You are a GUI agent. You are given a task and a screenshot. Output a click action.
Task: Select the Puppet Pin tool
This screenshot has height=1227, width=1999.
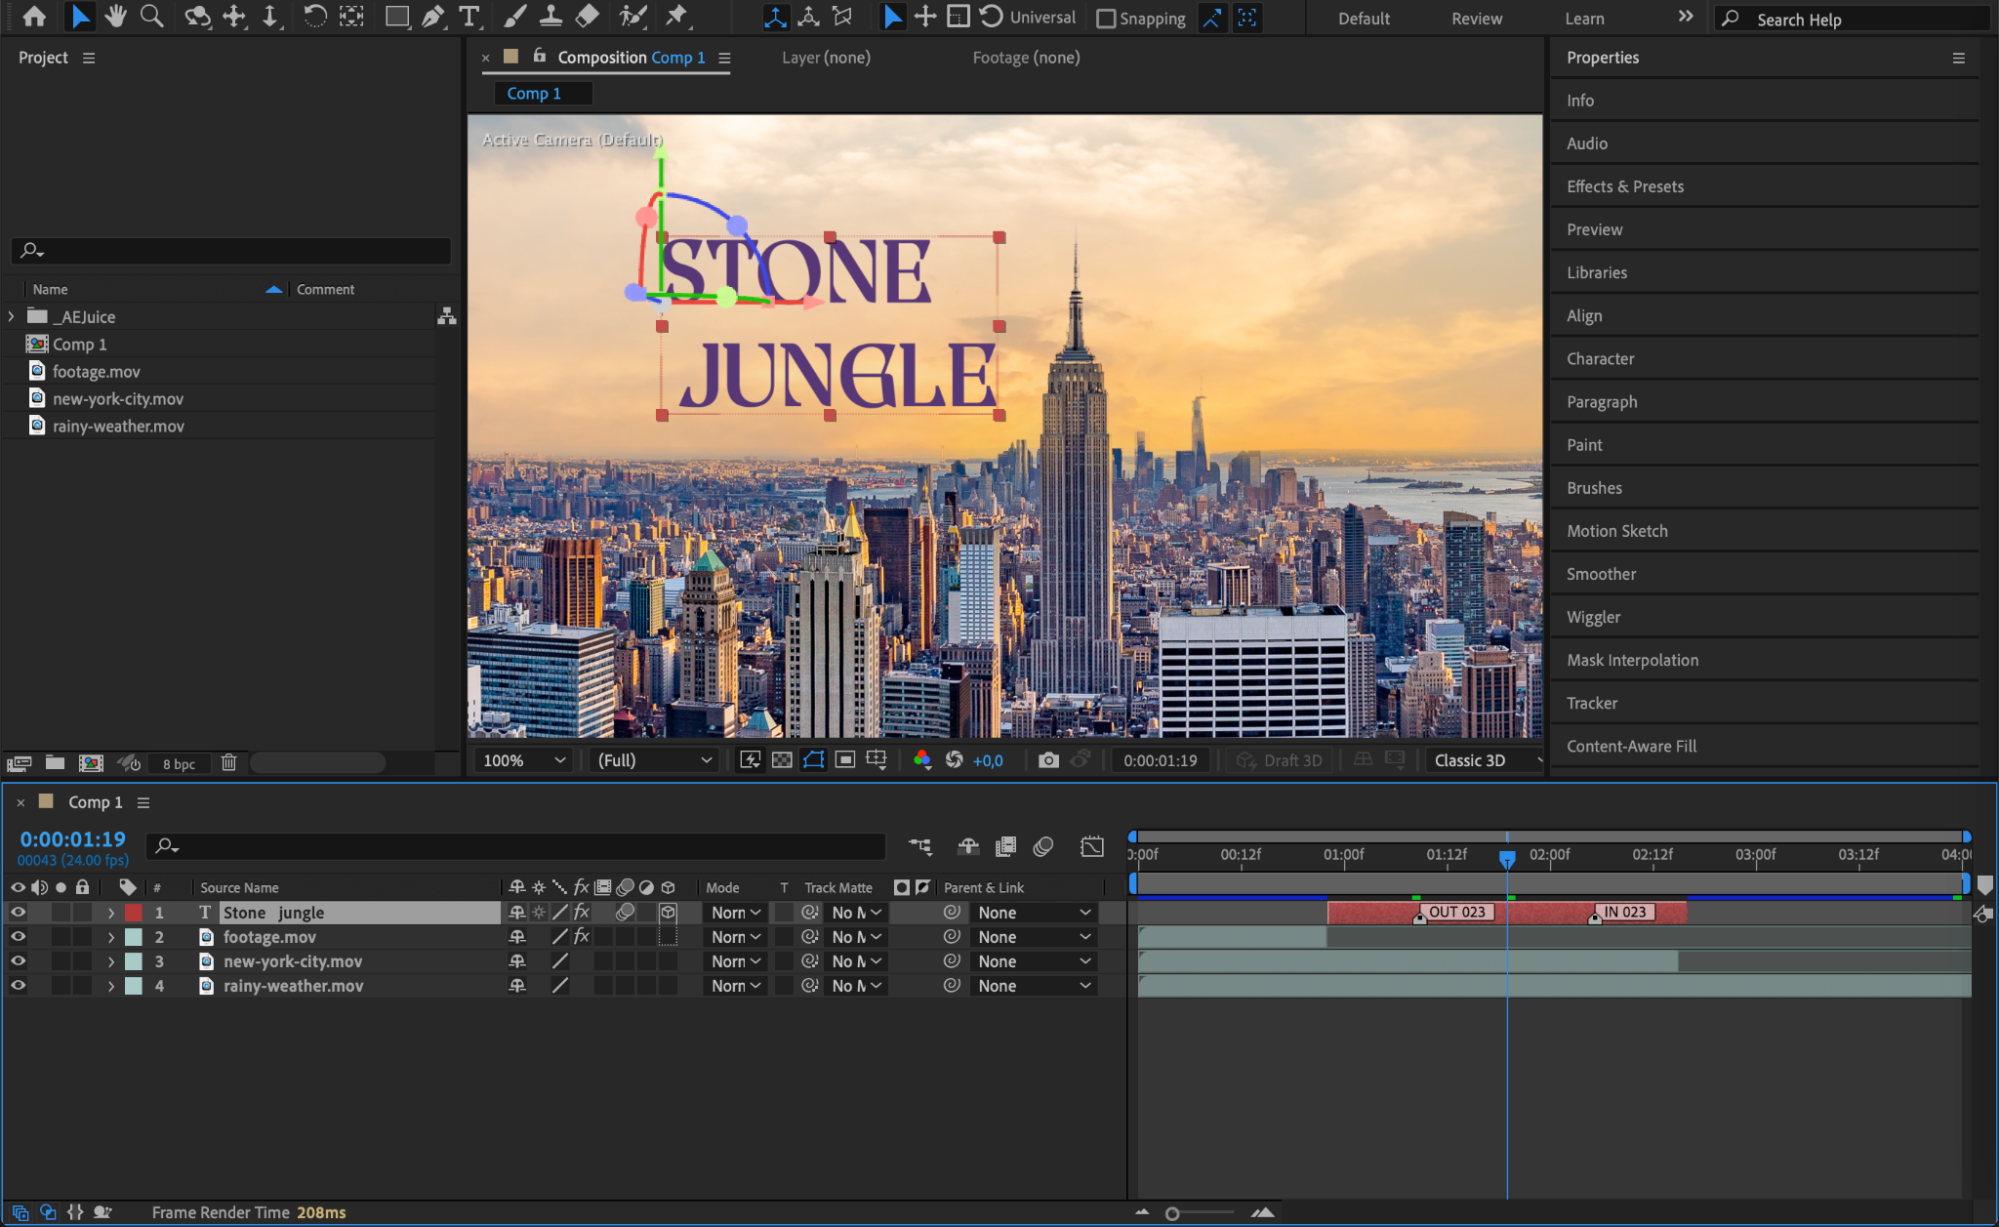coord(677,16)
